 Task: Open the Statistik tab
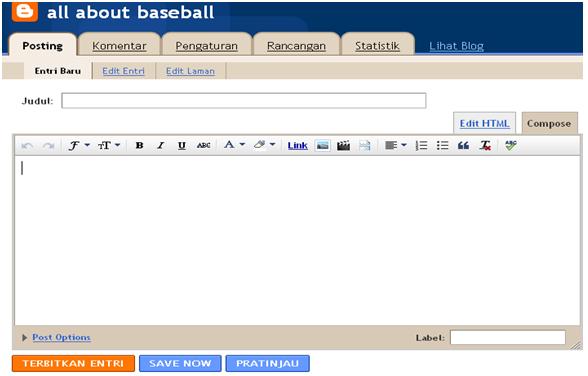pyautogui.click(x=377, y=46)
